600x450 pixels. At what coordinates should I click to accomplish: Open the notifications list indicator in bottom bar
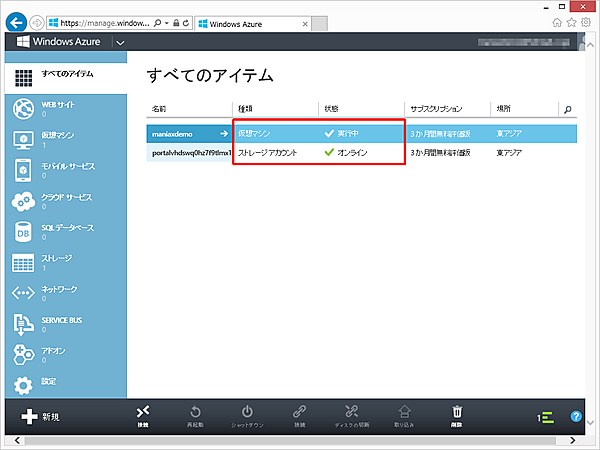click(x=543, y=416)
